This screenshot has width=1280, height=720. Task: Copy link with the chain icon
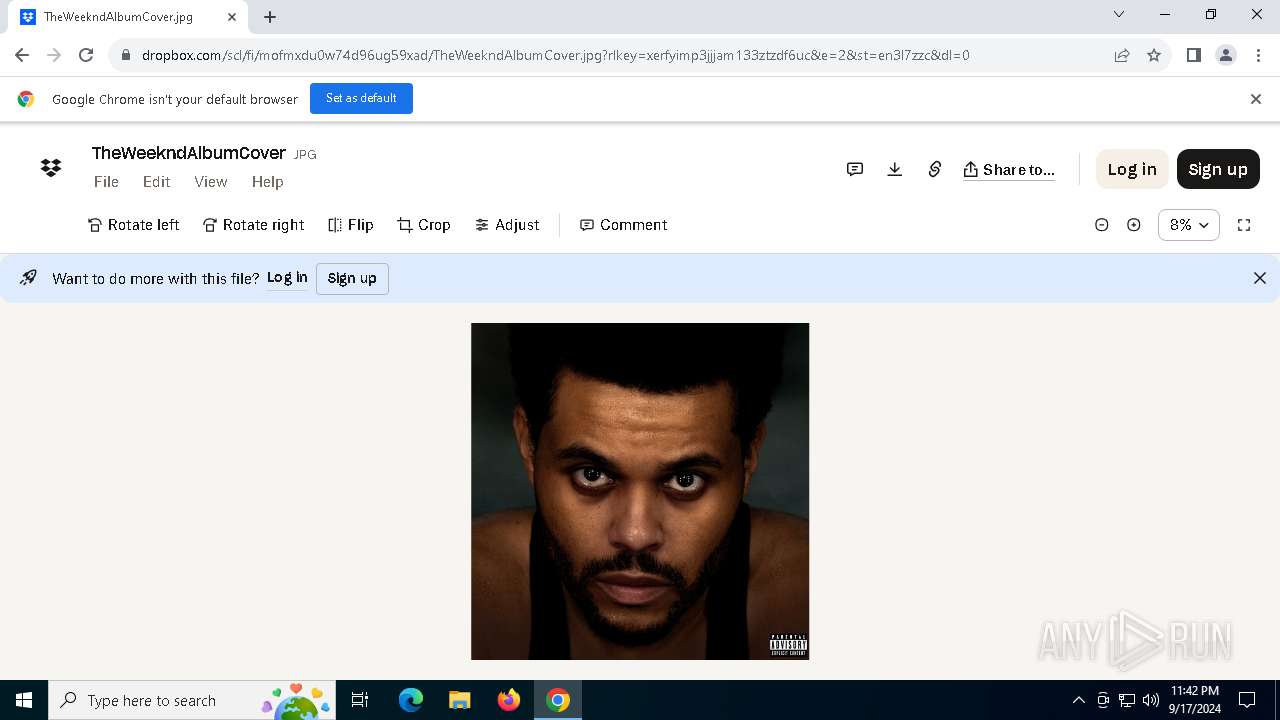pos(935,169)
